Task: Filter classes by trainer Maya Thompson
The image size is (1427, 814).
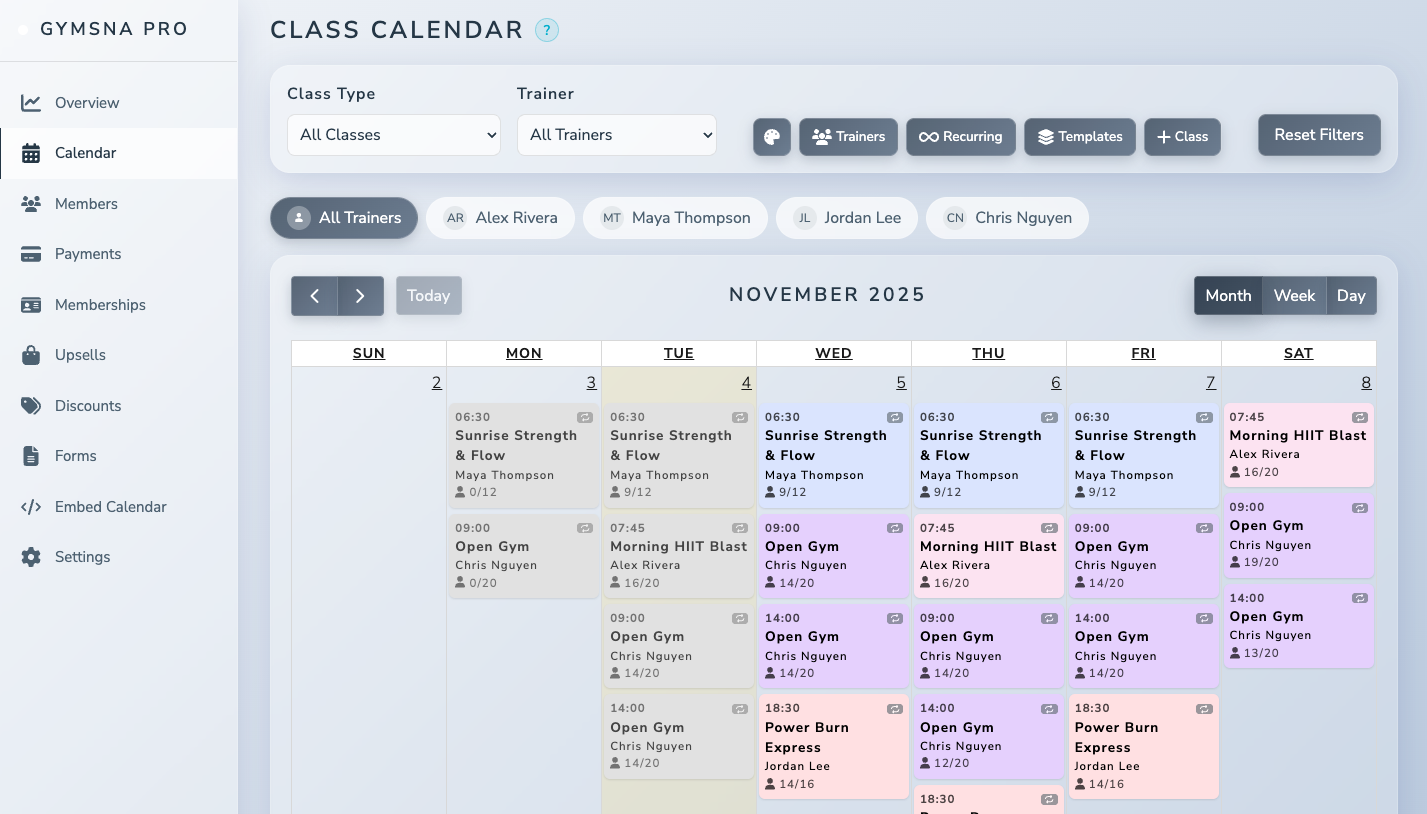Action: pyautogui.click(x=675, y=218)
